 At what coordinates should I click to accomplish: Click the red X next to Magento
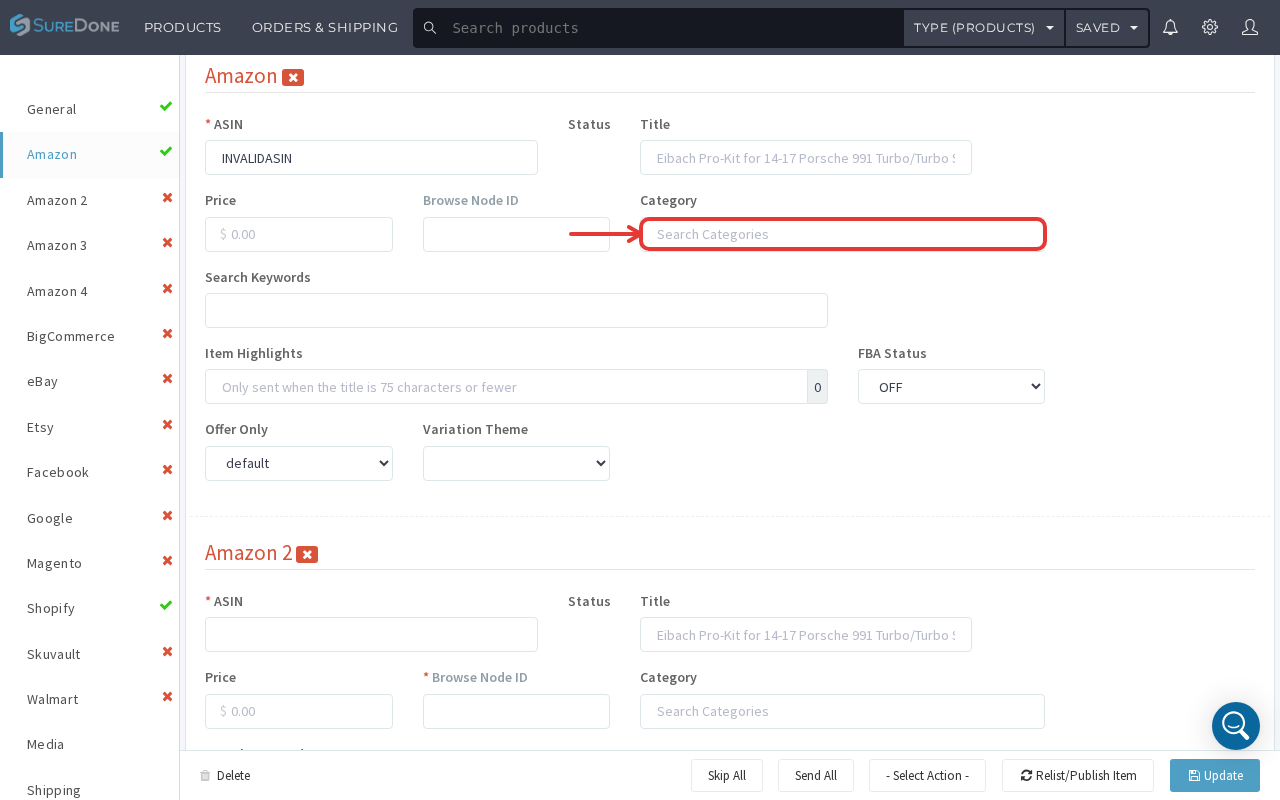coord(168,561)
